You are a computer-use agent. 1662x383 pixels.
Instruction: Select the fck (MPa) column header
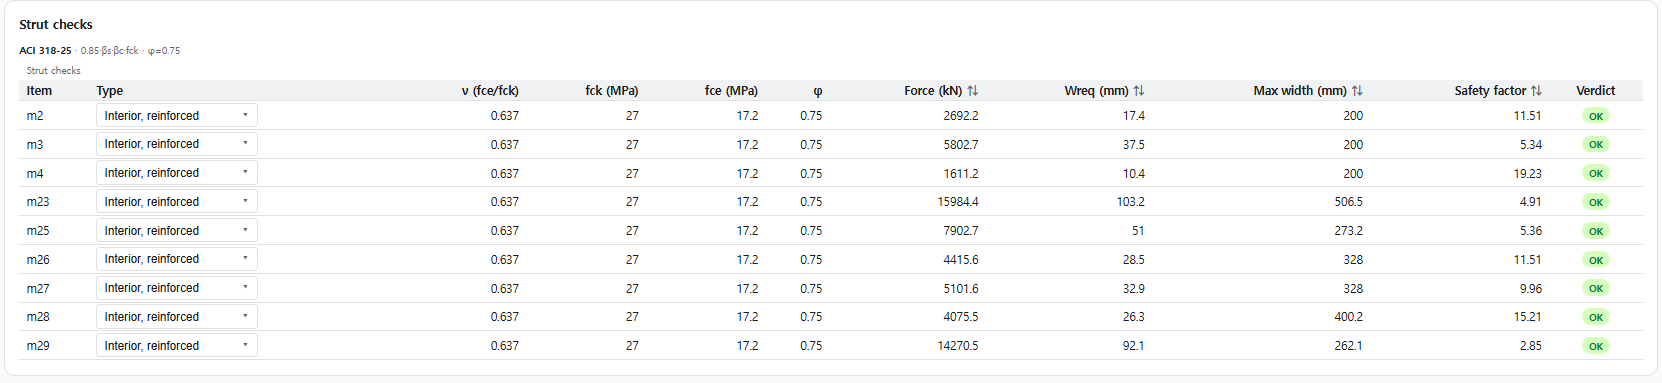[x=612, y=91]
